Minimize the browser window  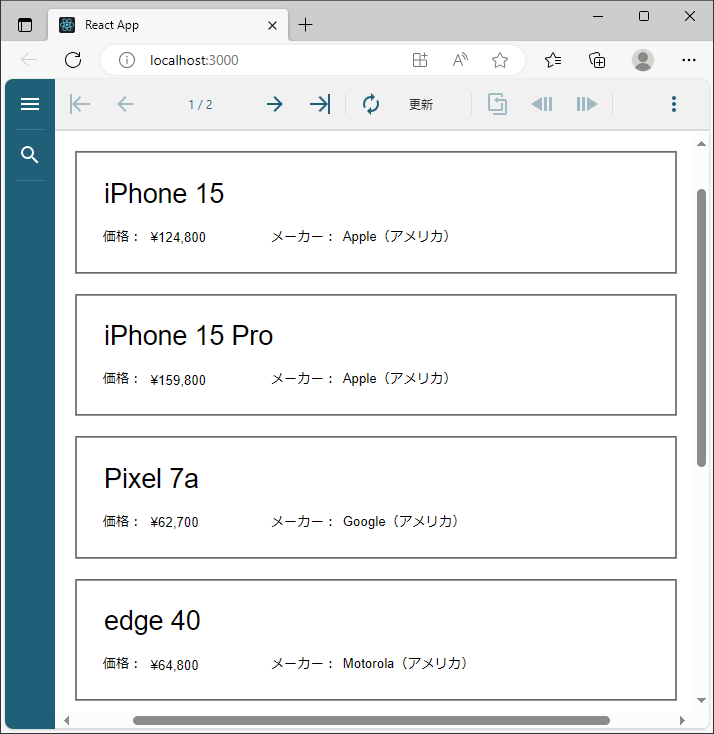click(598, 16)
